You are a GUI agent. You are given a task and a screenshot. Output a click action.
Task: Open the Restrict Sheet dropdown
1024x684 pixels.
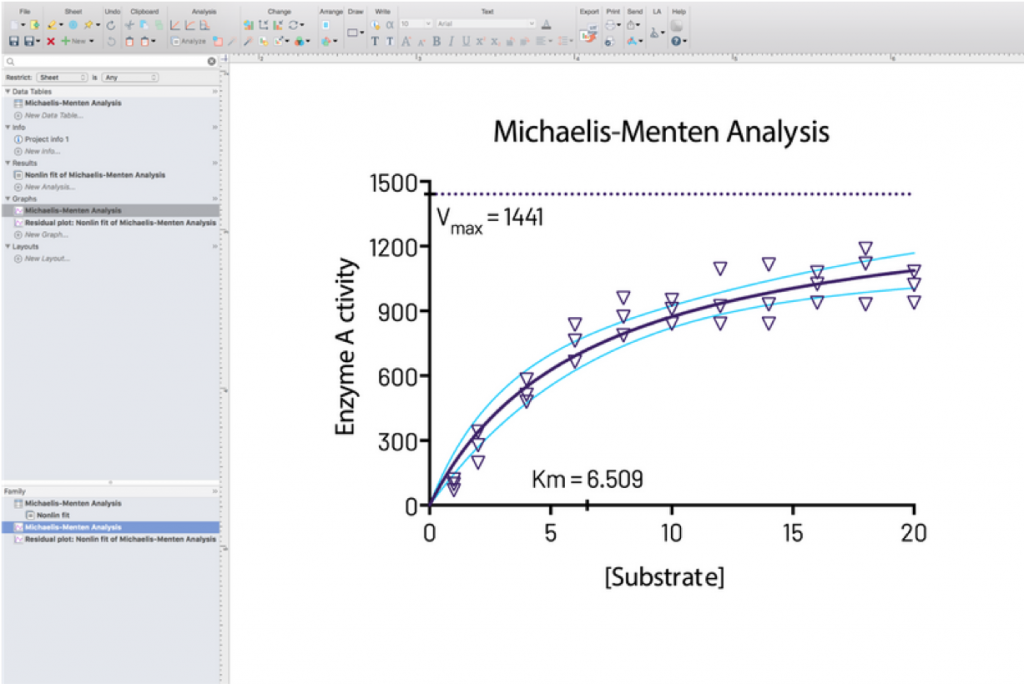61,76
